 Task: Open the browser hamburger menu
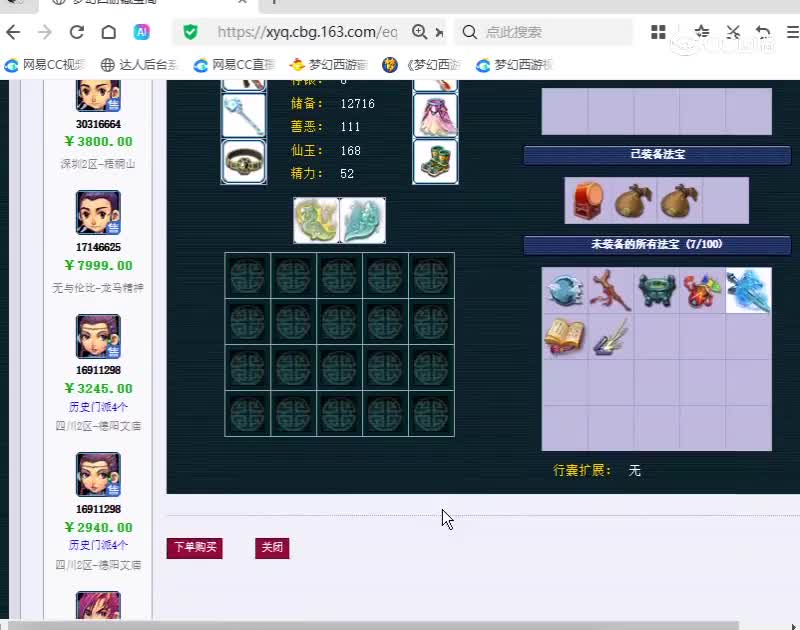coord(792,32)
